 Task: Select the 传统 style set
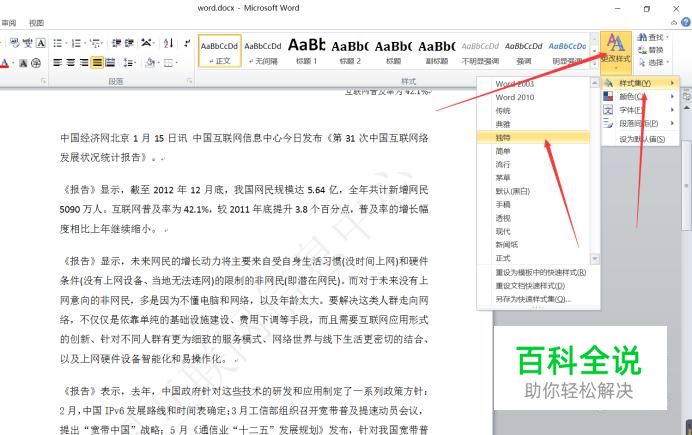(533, 110)
